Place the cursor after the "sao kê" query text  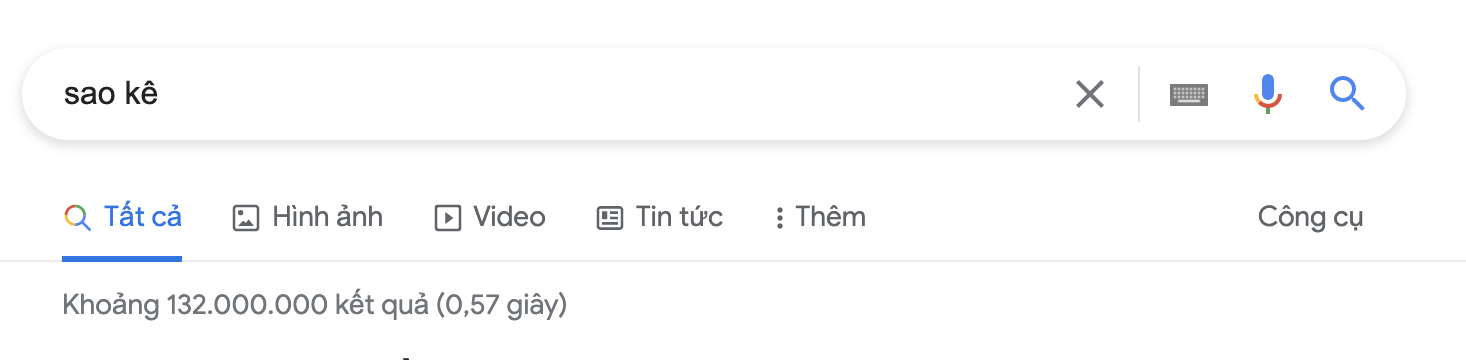(x=162, y=94)
